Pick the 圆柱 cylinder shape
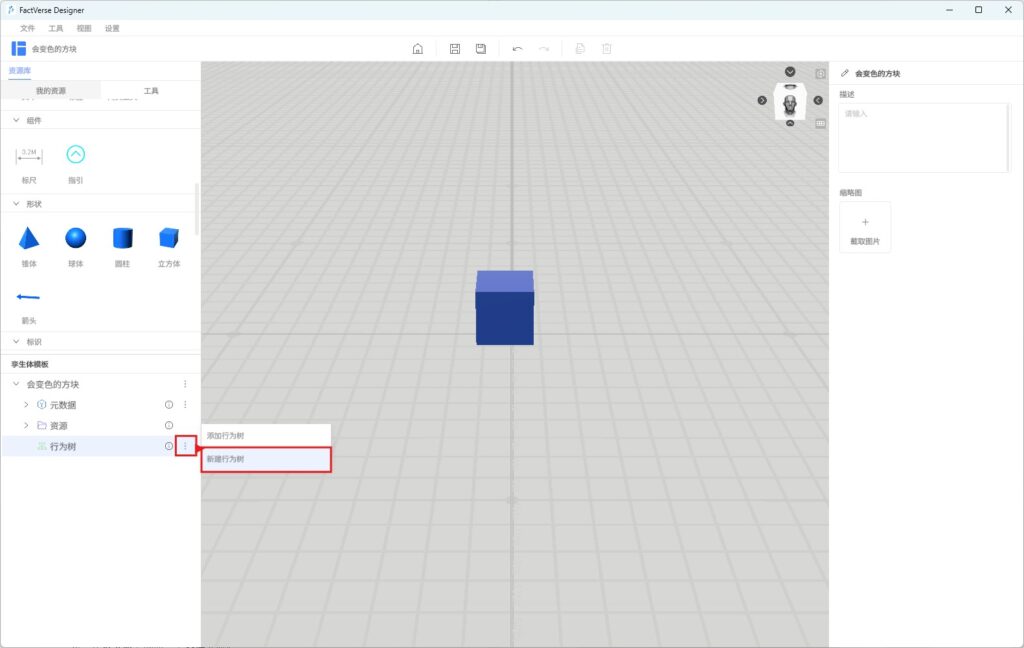Image resolution: width=1024 pixels, height=648 pixels. coord(122,239)
